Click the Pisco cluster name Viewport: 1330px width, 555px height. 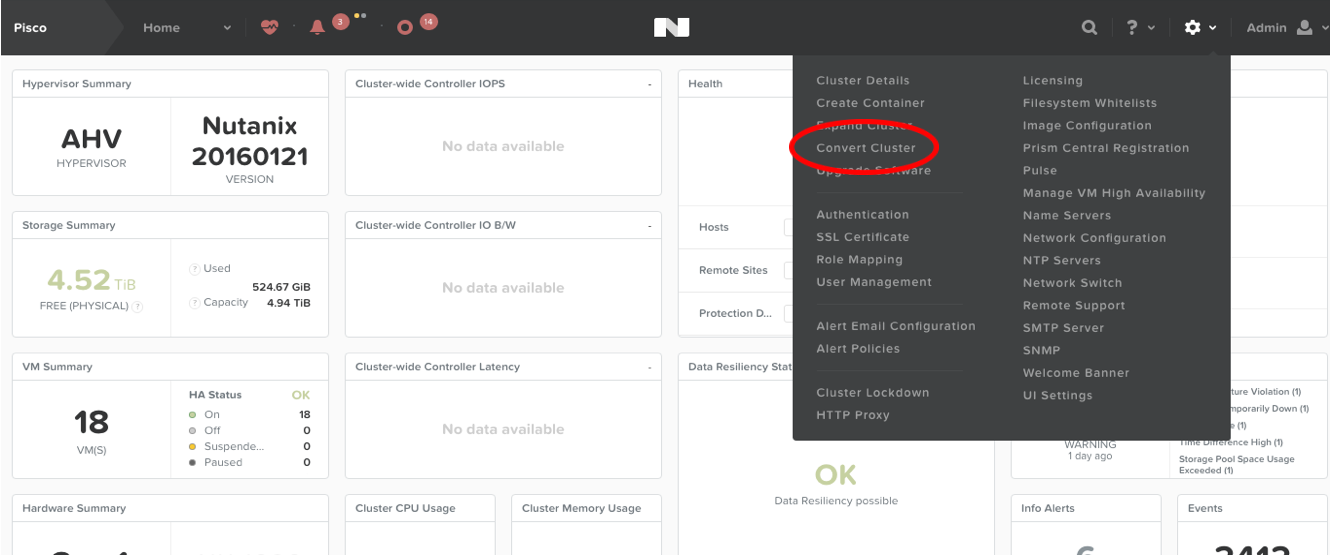pyautogui.click(x=30, y=28)
